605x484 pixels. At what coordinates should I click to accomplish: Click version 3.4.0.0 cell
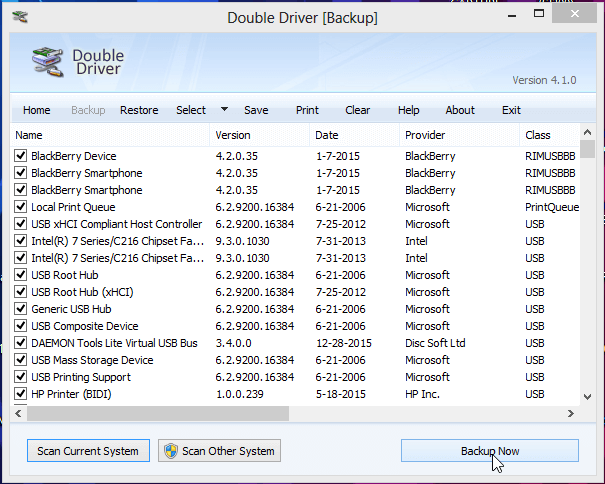233,343
